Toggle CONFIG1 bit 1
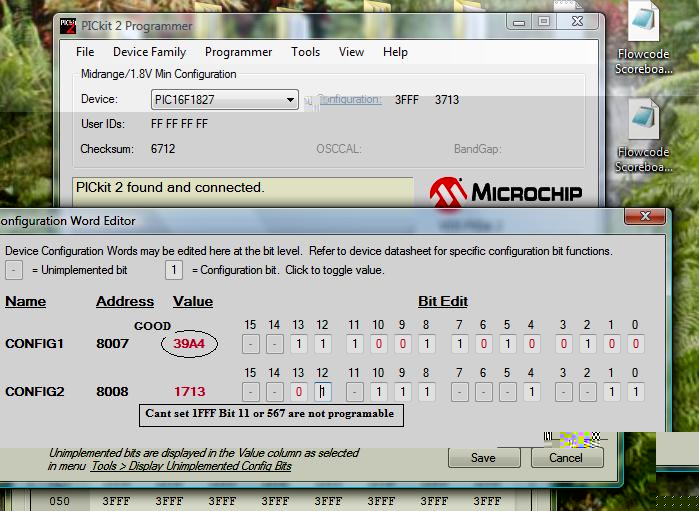The image size is (699, 511). point(612,344)
